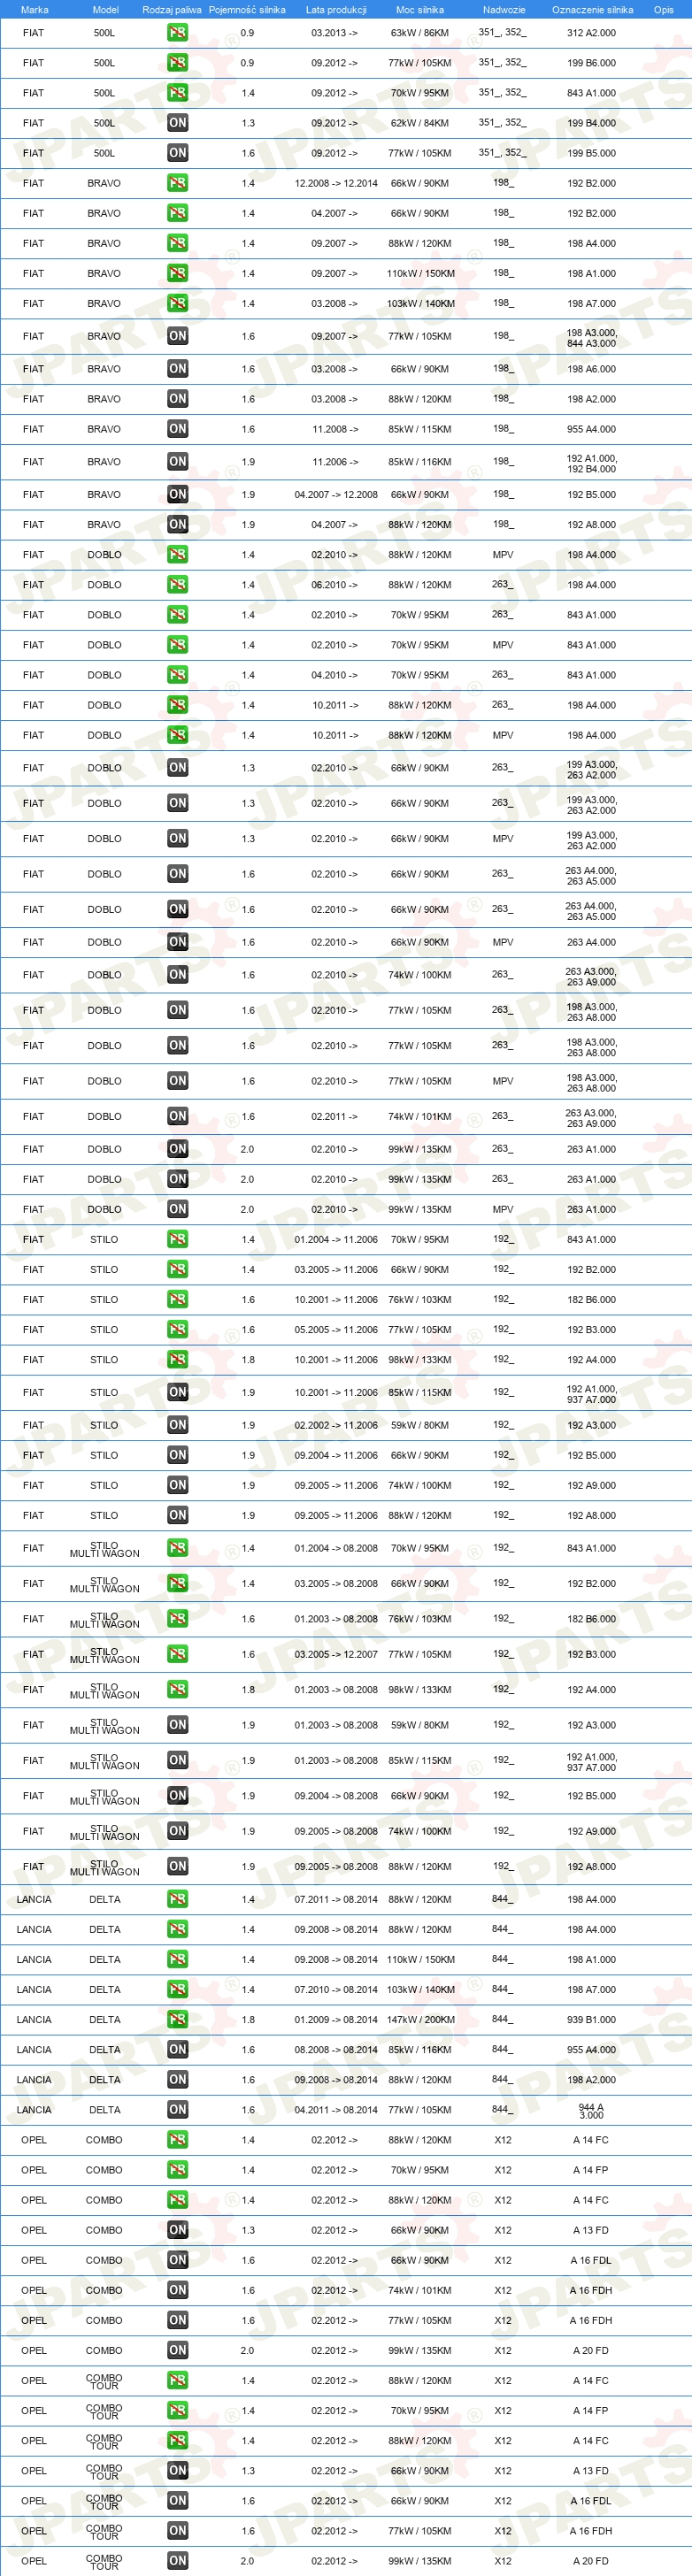692x2576 pixels.
Task: Click the Fiat 500L production date 03.2013 ->
Action: (334, 33)
